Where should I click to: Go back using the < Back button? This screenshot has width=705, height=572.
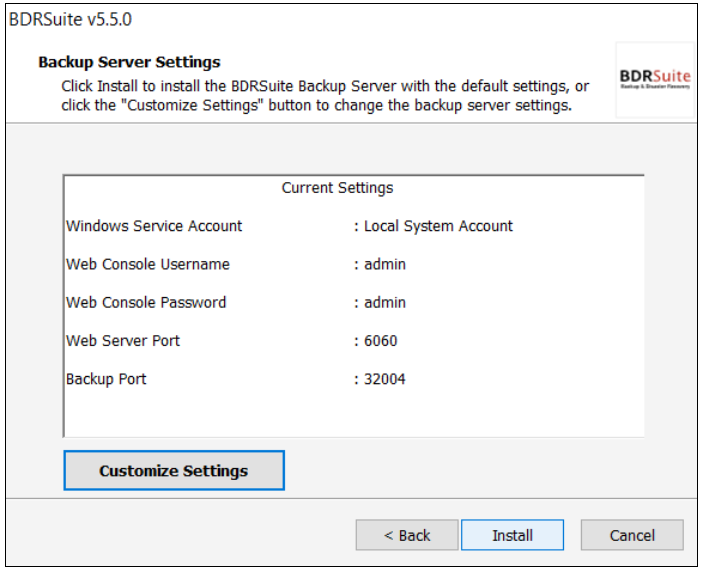coord(407,535)
